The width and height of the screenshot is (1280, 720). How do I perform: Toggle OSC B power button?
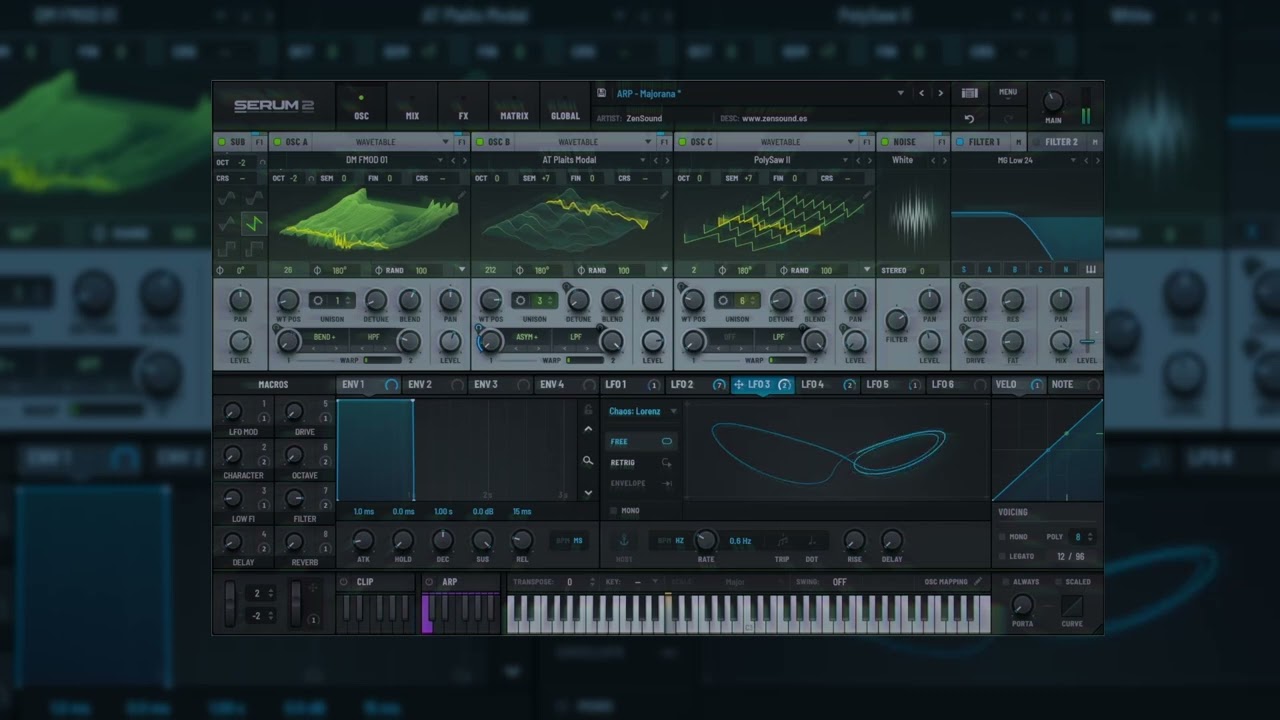(x=480, y=142)
